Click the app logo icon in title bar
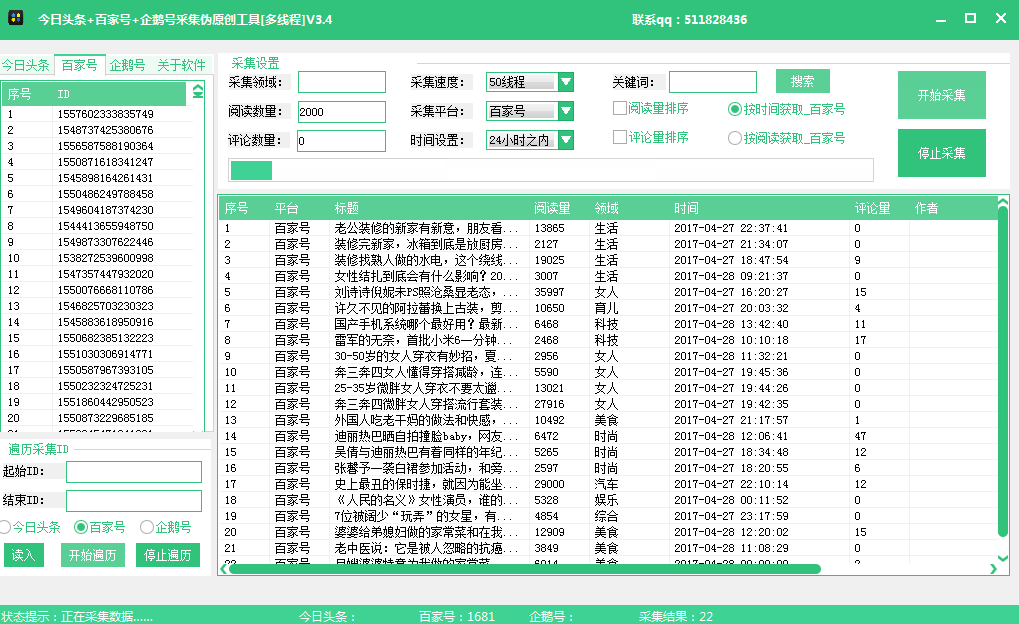 pyautogui.click(x=16, y=18)
